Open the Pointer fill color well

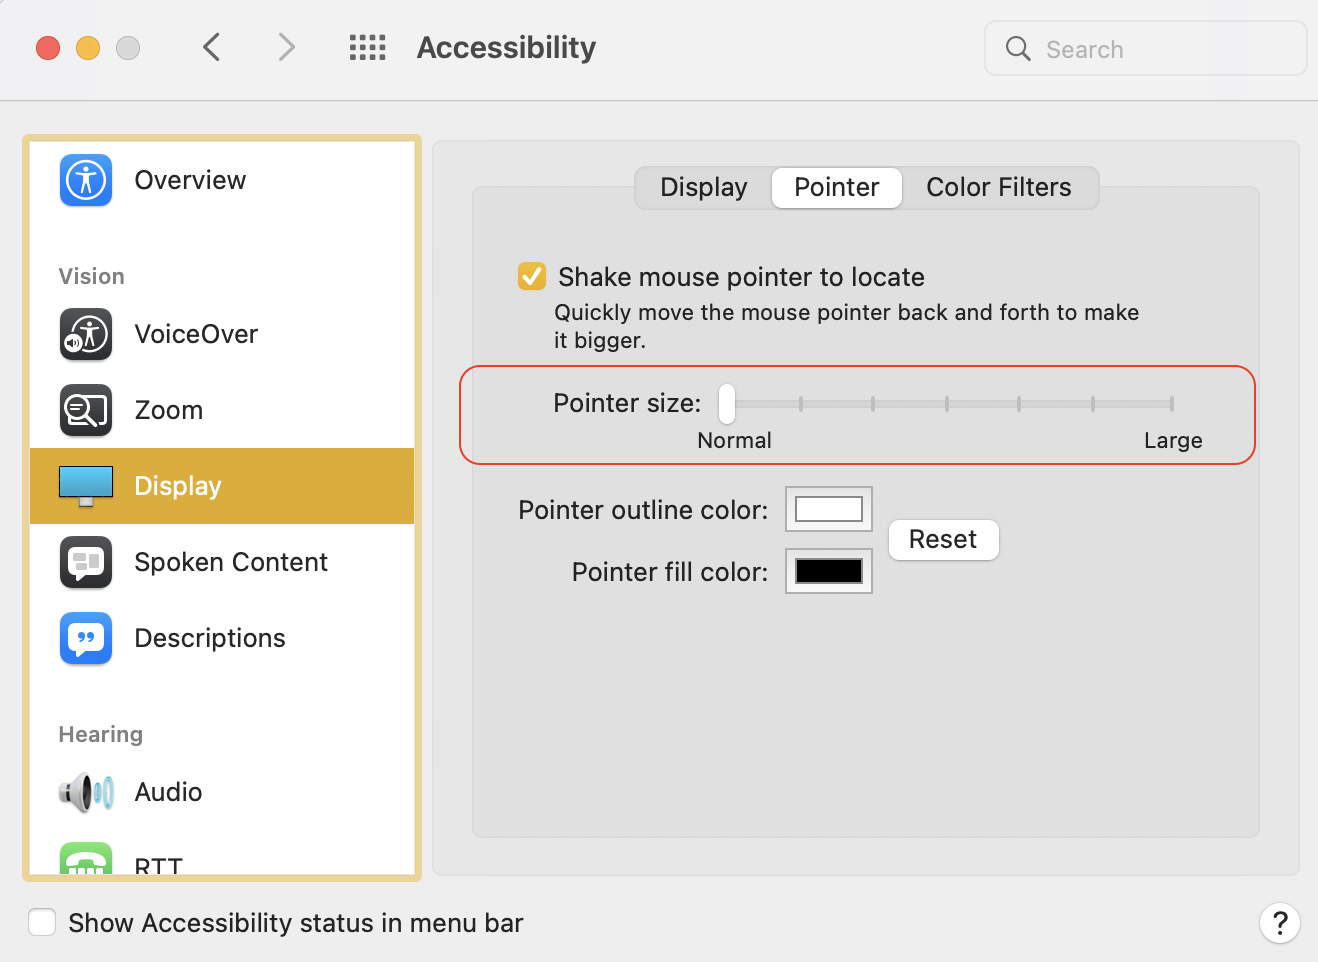[x=829, y=571]
